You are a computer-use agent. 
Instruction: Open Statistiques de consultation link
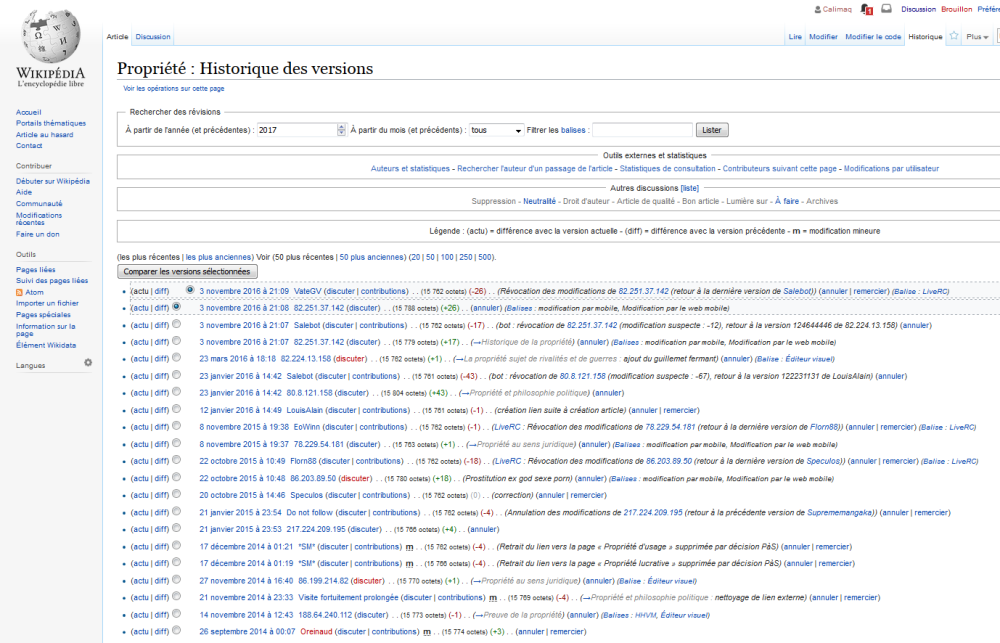(668, 169)
